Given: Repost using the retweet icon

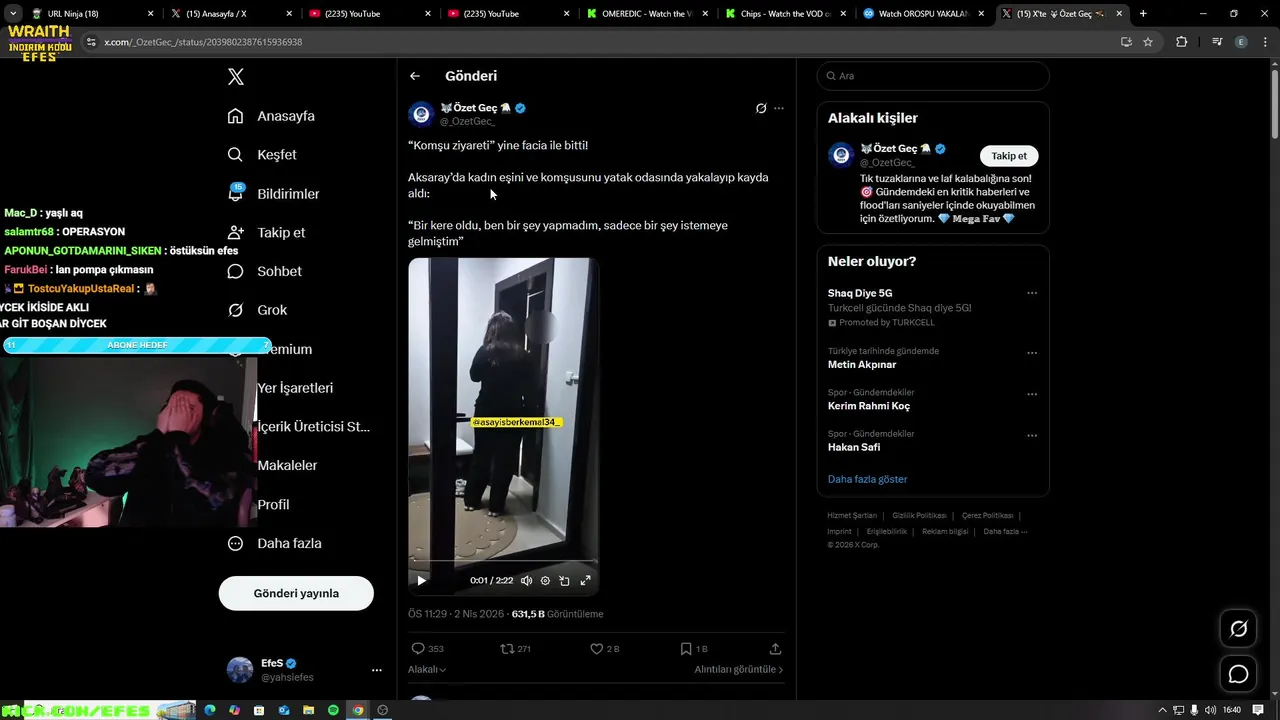Looking at the screenshot, I should click(x=507, y=649).
